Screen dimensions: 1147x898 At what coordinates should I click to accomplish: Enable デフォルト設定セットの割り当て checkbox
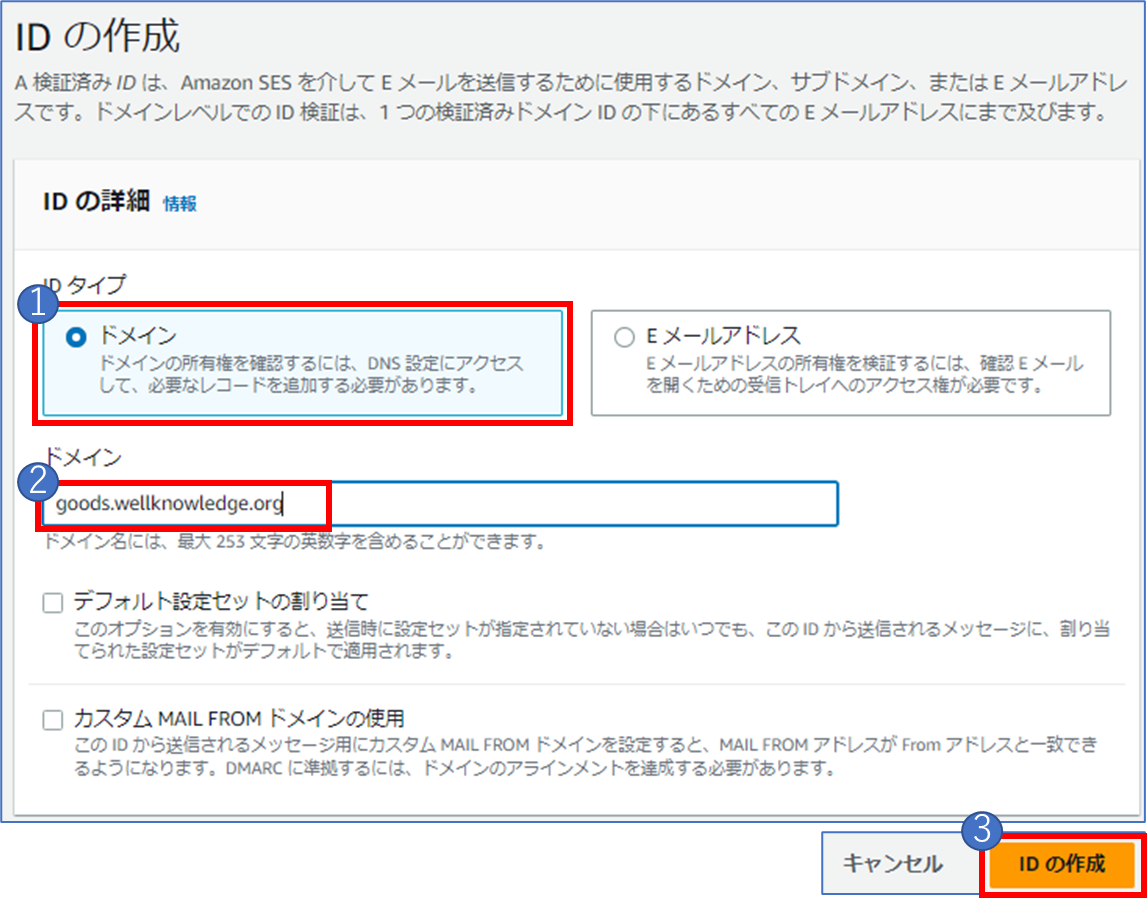[x=53, y=603]
